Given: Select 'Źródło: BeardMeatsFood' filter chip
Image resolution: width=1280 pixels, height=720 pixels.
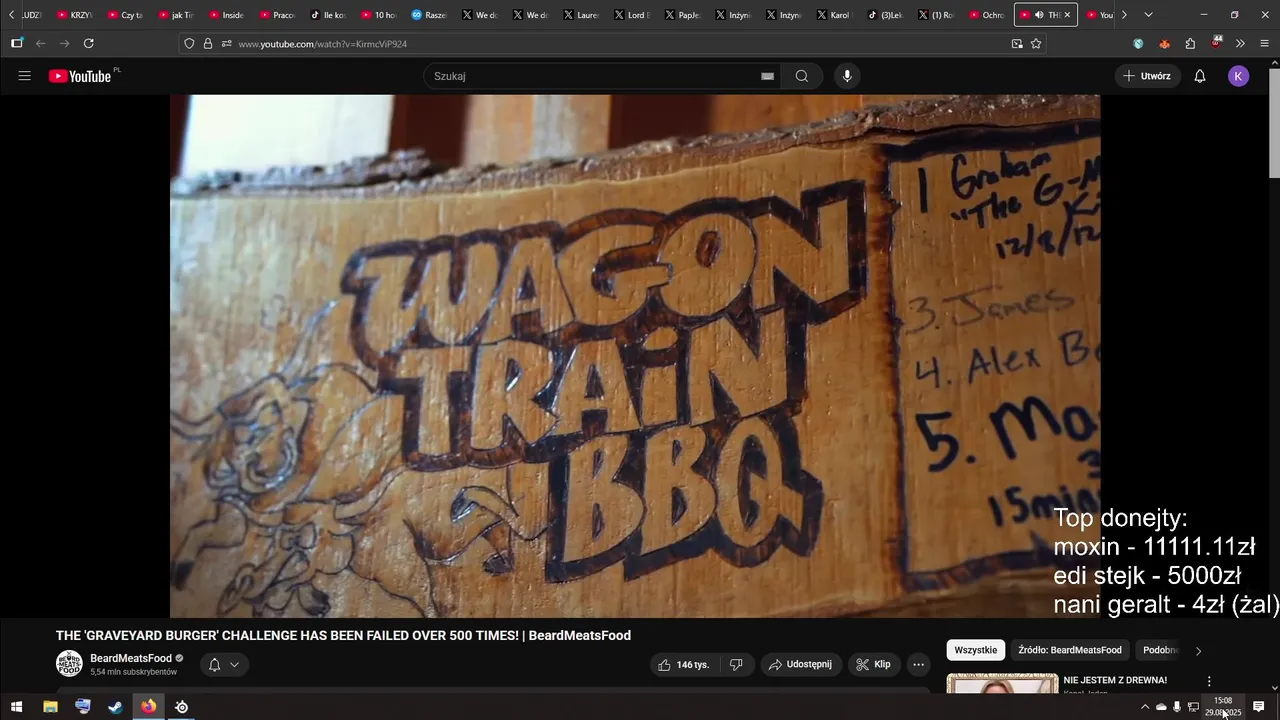Looking at the screenshot, I should point(1069,650).
